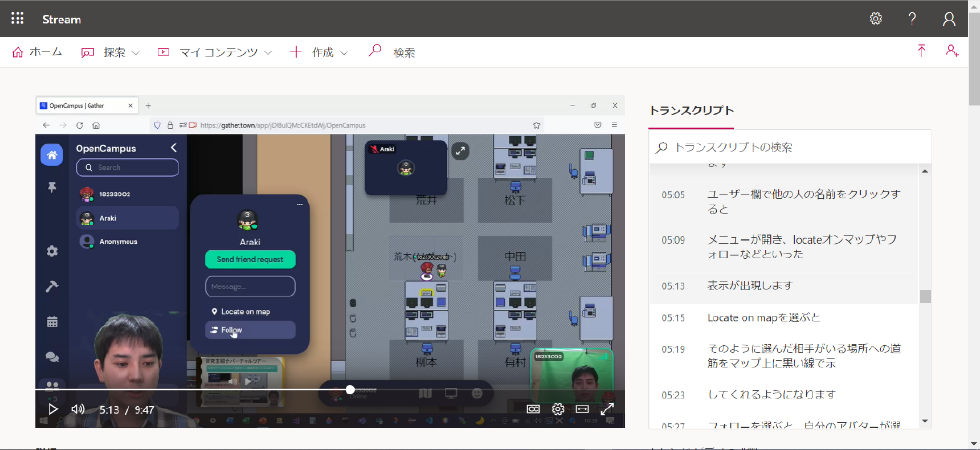The width and height of the screenshot is (980, 450).
Task: Click the video seek bar handle
Action: 350,389
